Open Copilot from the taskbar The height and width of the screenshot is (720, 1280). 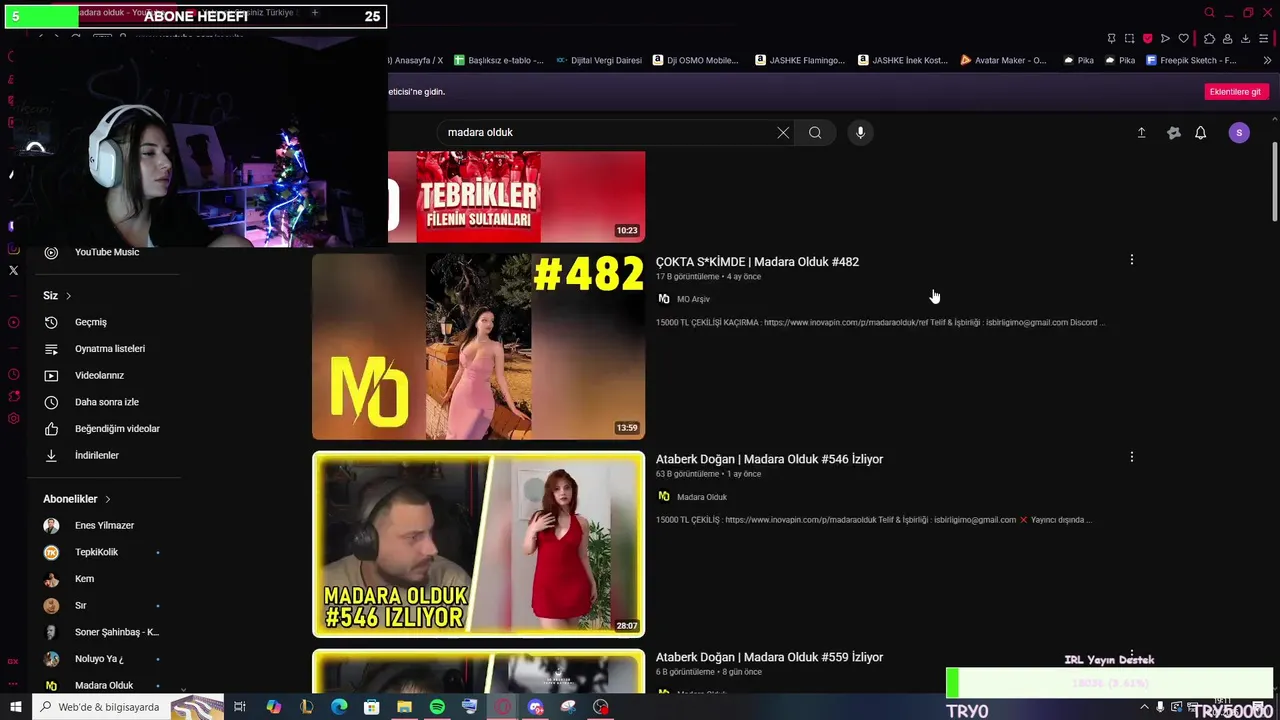273,707
